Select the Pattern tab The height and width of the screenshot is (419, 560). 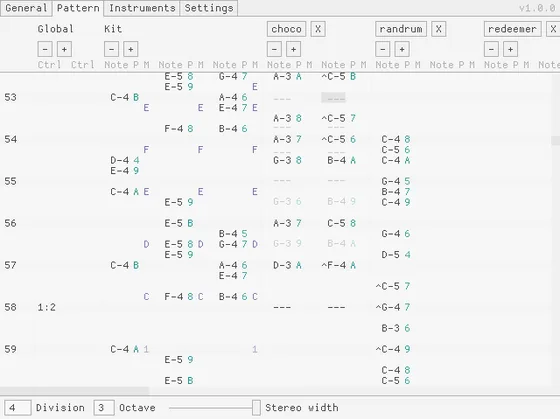(78, 8)
